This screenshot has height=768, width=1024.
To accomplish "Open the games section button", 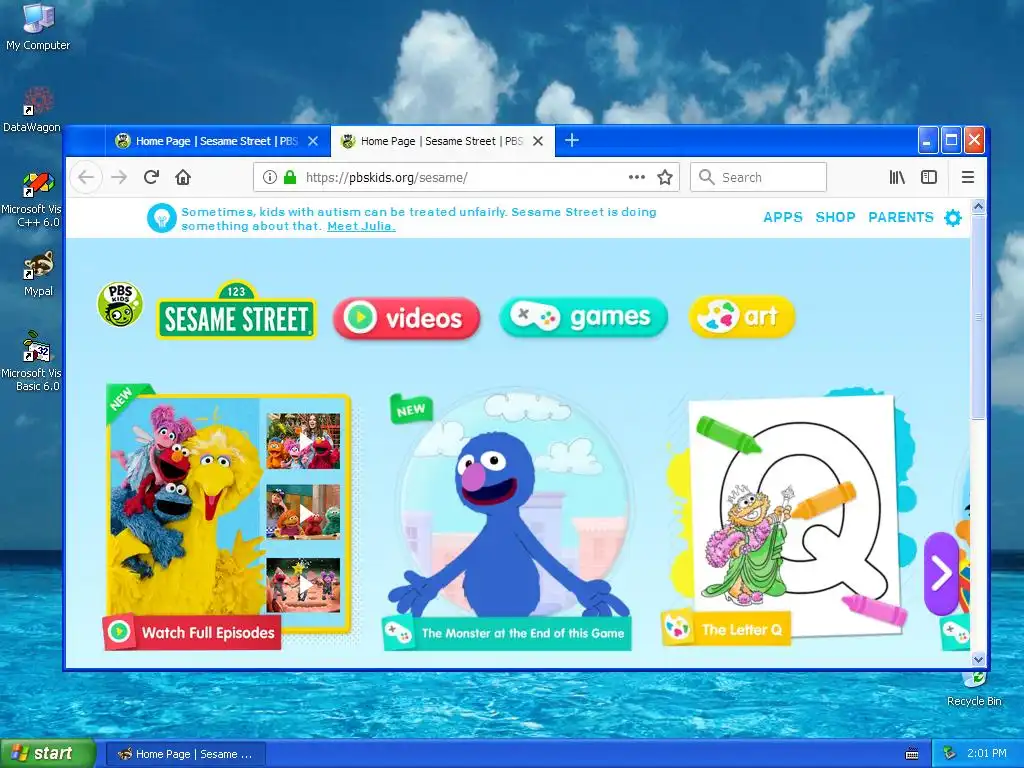I will 583,317.
